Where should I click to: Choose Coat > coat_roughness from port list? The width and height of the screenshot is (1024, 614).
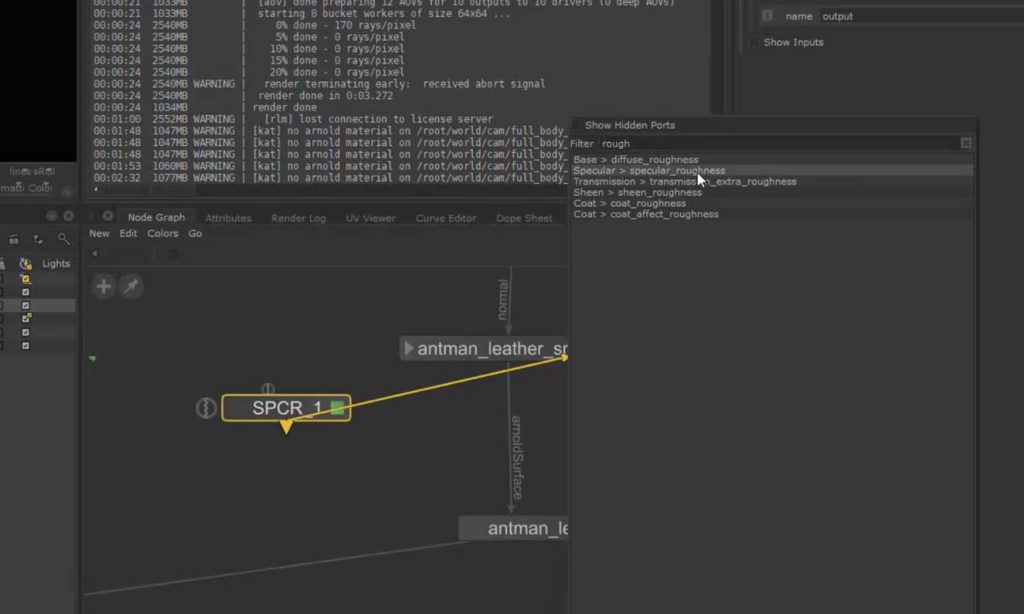tap(629, 203)
